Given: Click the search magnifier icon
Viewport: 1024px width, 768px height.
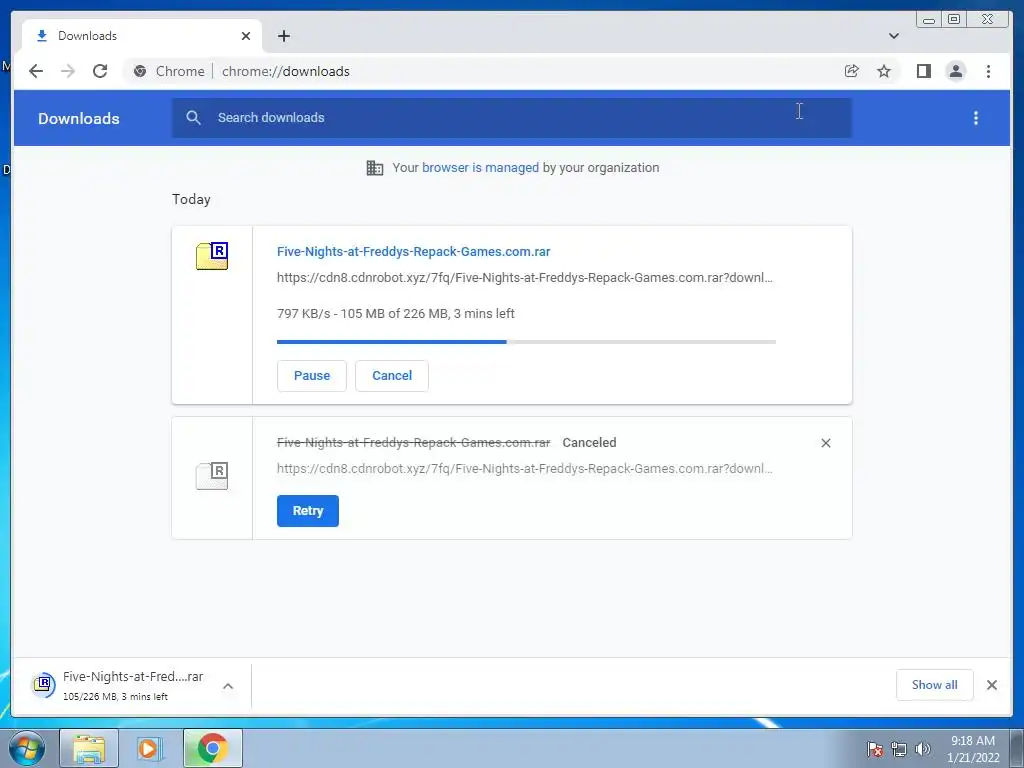Looking at the screenshot, I should pyautogui.click(x=193, y=118).
